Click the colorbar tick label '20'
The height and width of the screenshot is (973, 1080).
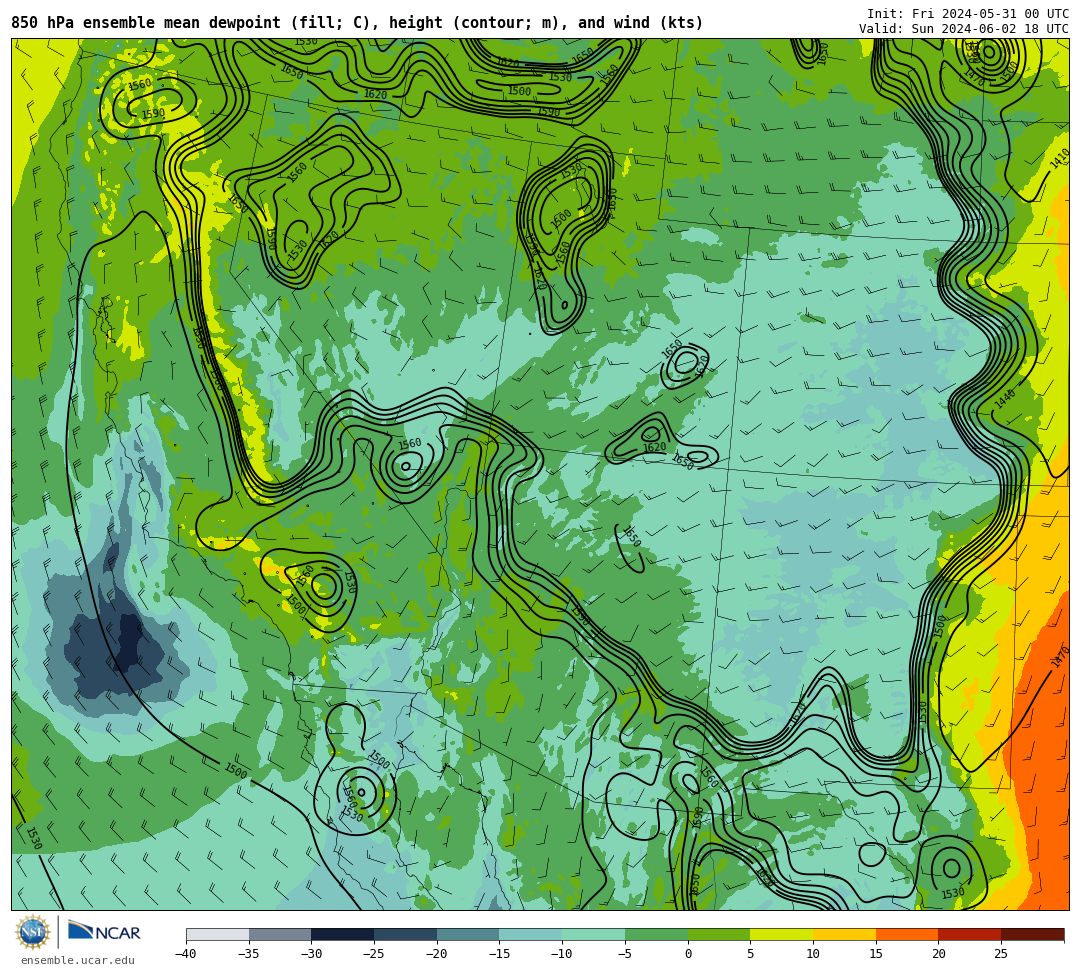pos(939,954)
